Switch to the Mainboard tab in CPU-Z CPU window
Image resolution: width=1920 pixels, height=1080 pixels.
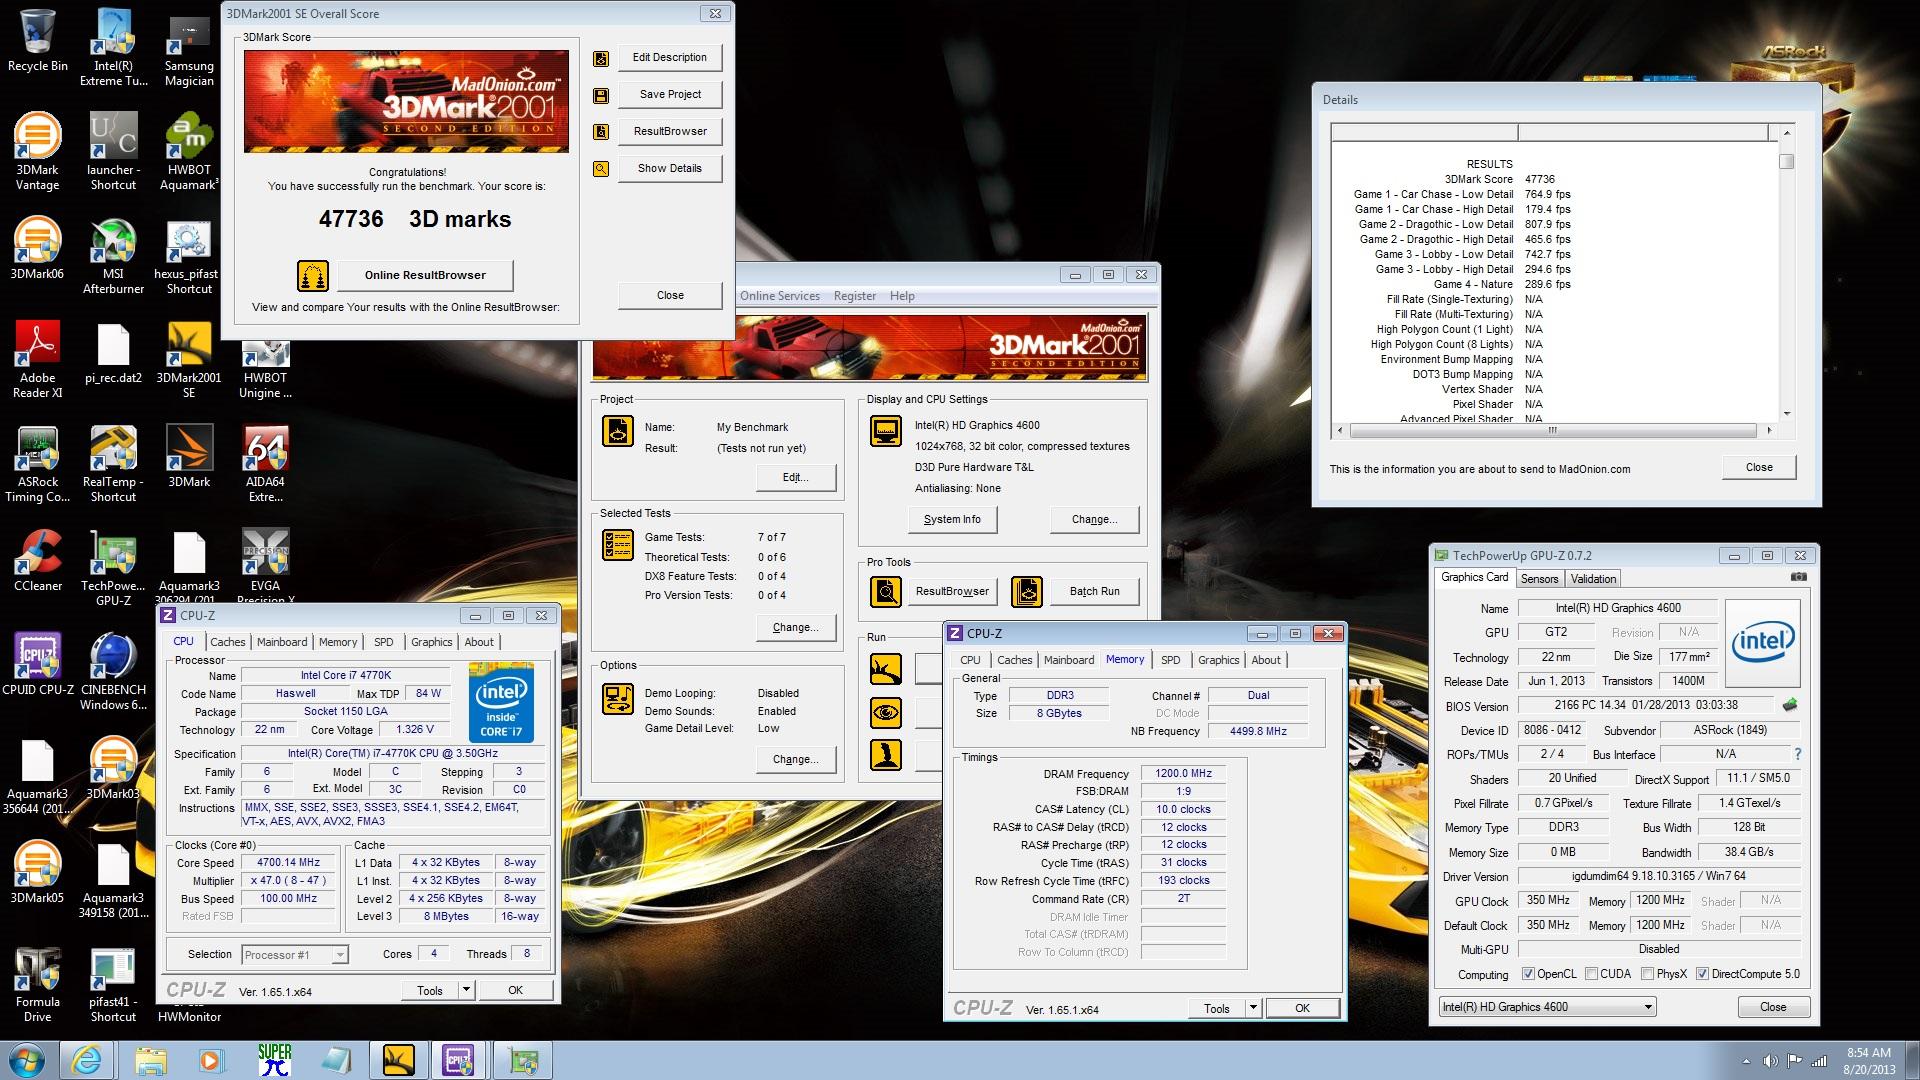click(x=282, y=642)
